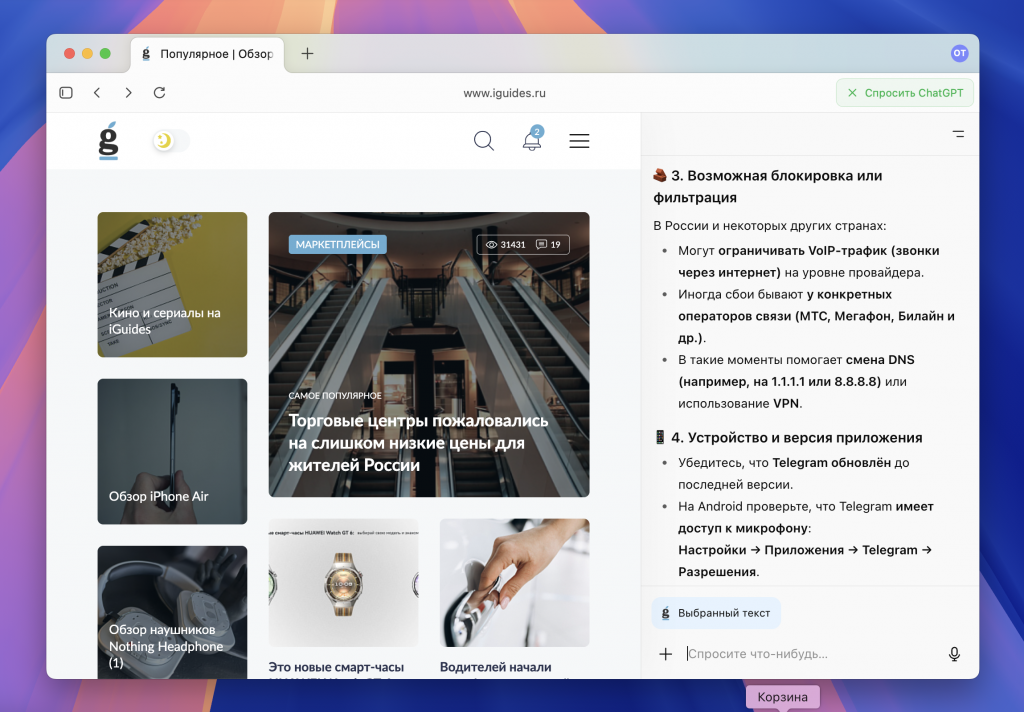This screenshot has height=712, width=1024.
Task: Click the Корзина dock tooltip
Action: click(x=782, y=697)
